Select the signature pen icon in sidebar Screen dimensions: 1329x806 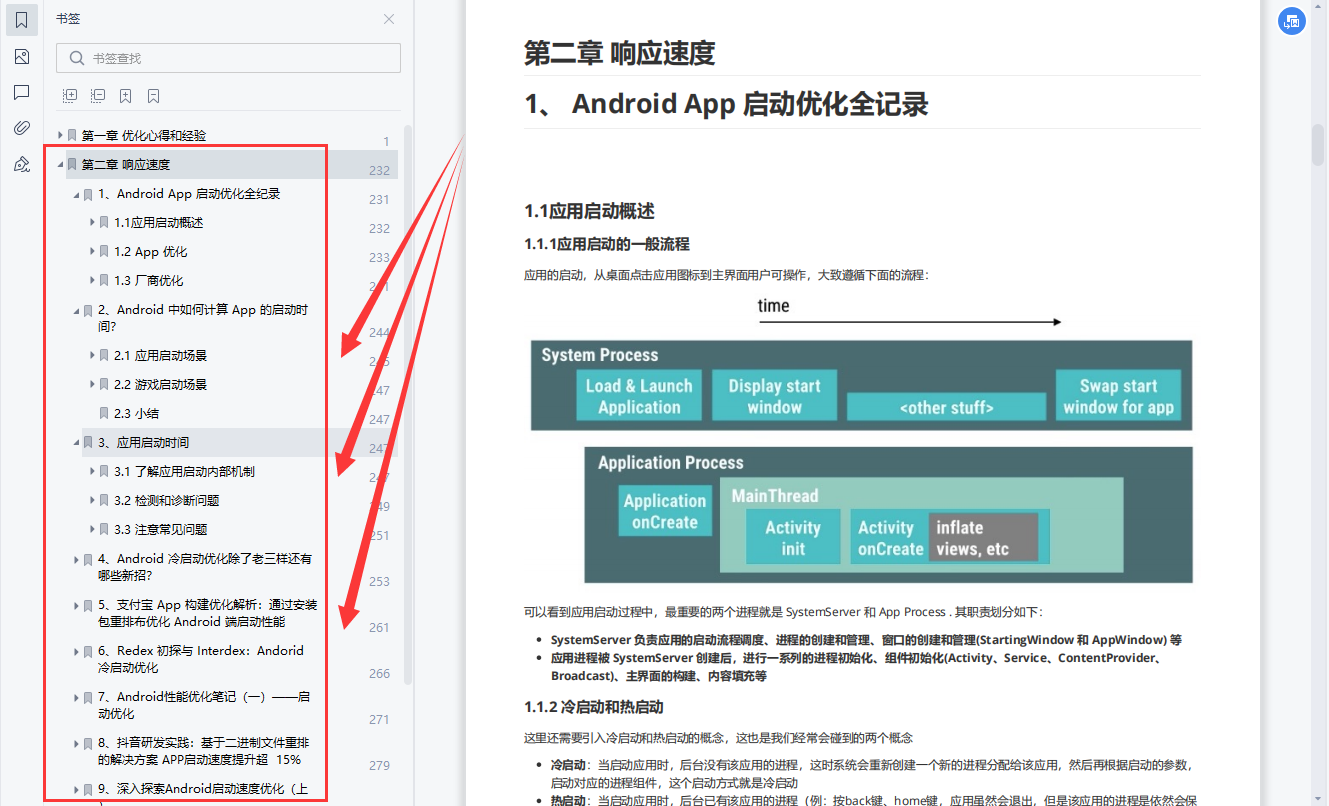21,163
